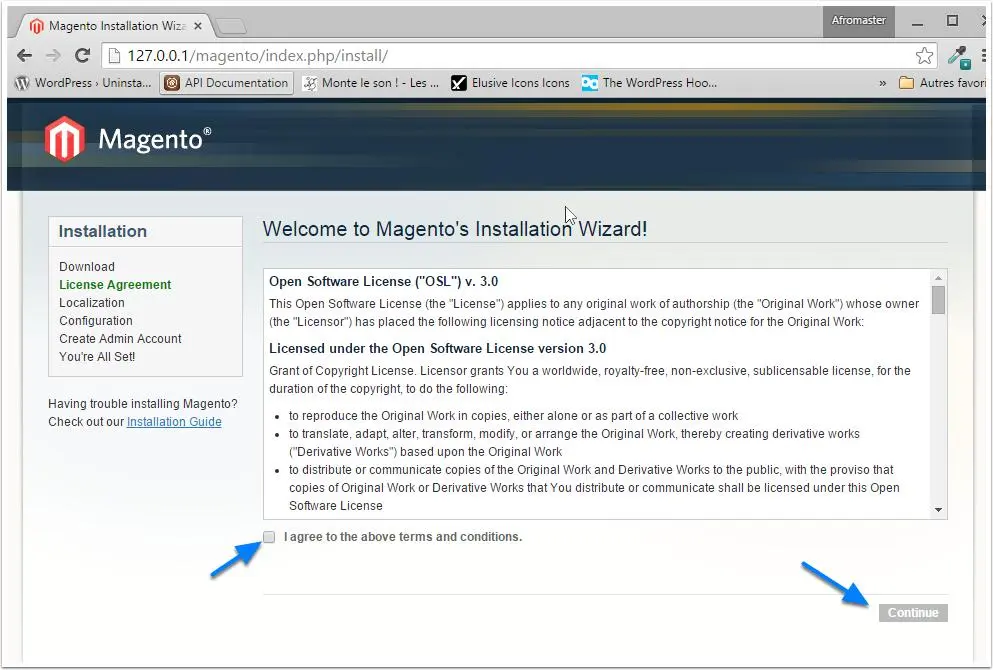The height and width of the screenshot is (670, 993).
Task: Click the Elusive Icons bookmark favicon
Action: click(x=459, y=83)
